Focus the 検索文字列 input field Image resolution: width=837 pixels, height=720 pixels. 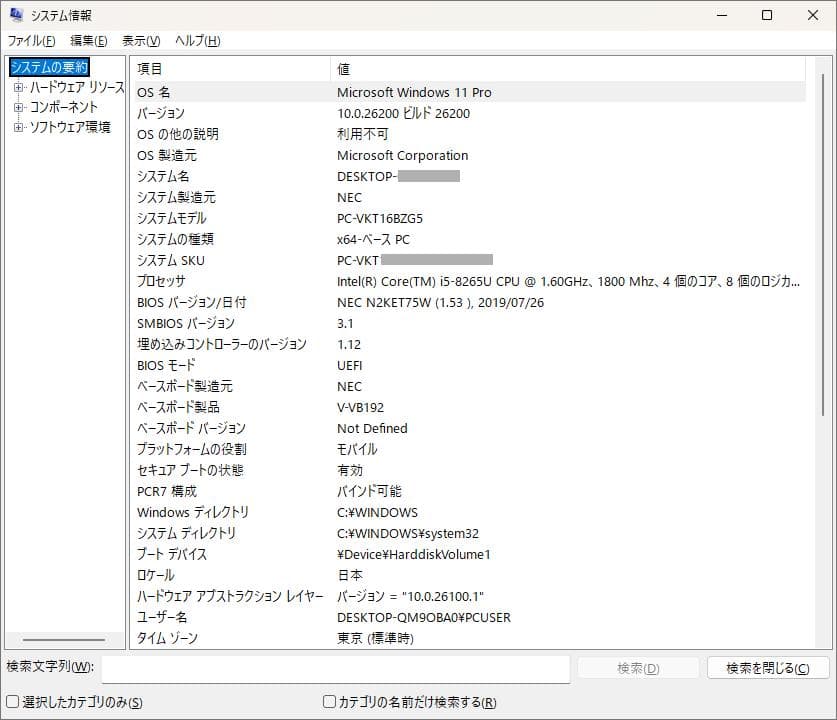[x=336, y=669]
